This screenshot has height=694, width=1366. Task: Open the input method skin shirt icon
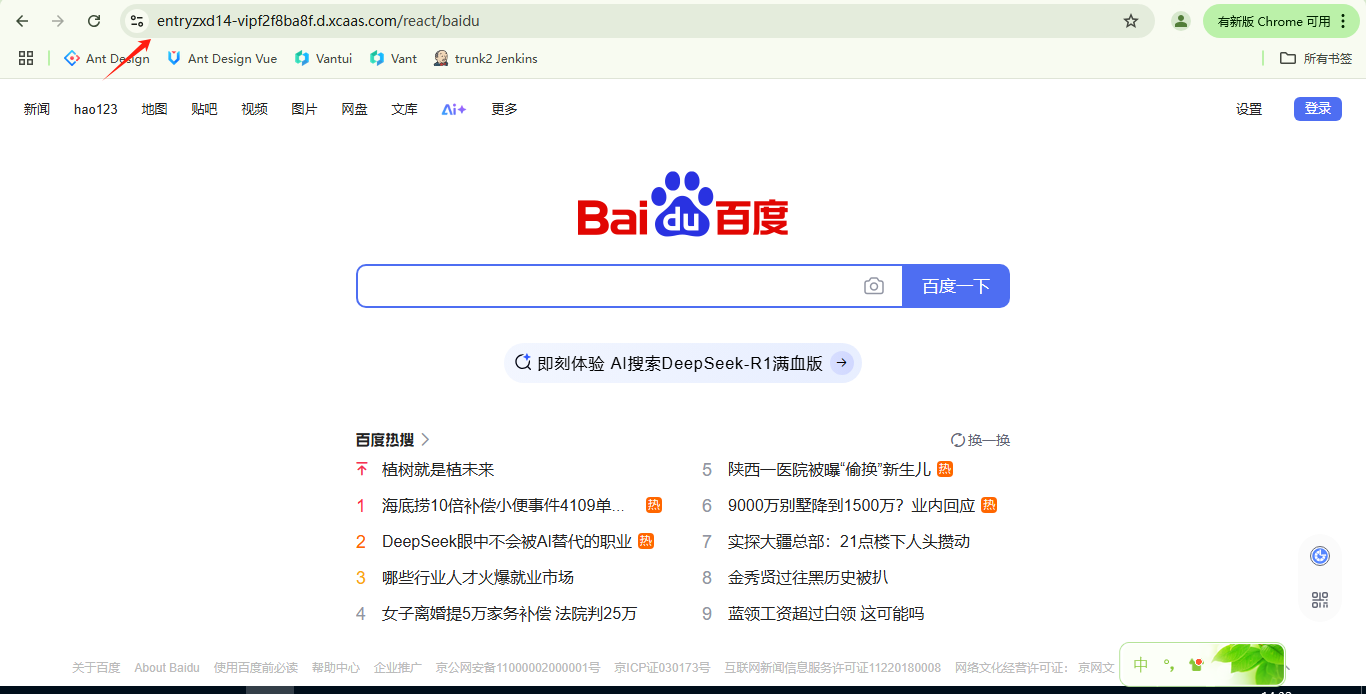(1196, 665)
